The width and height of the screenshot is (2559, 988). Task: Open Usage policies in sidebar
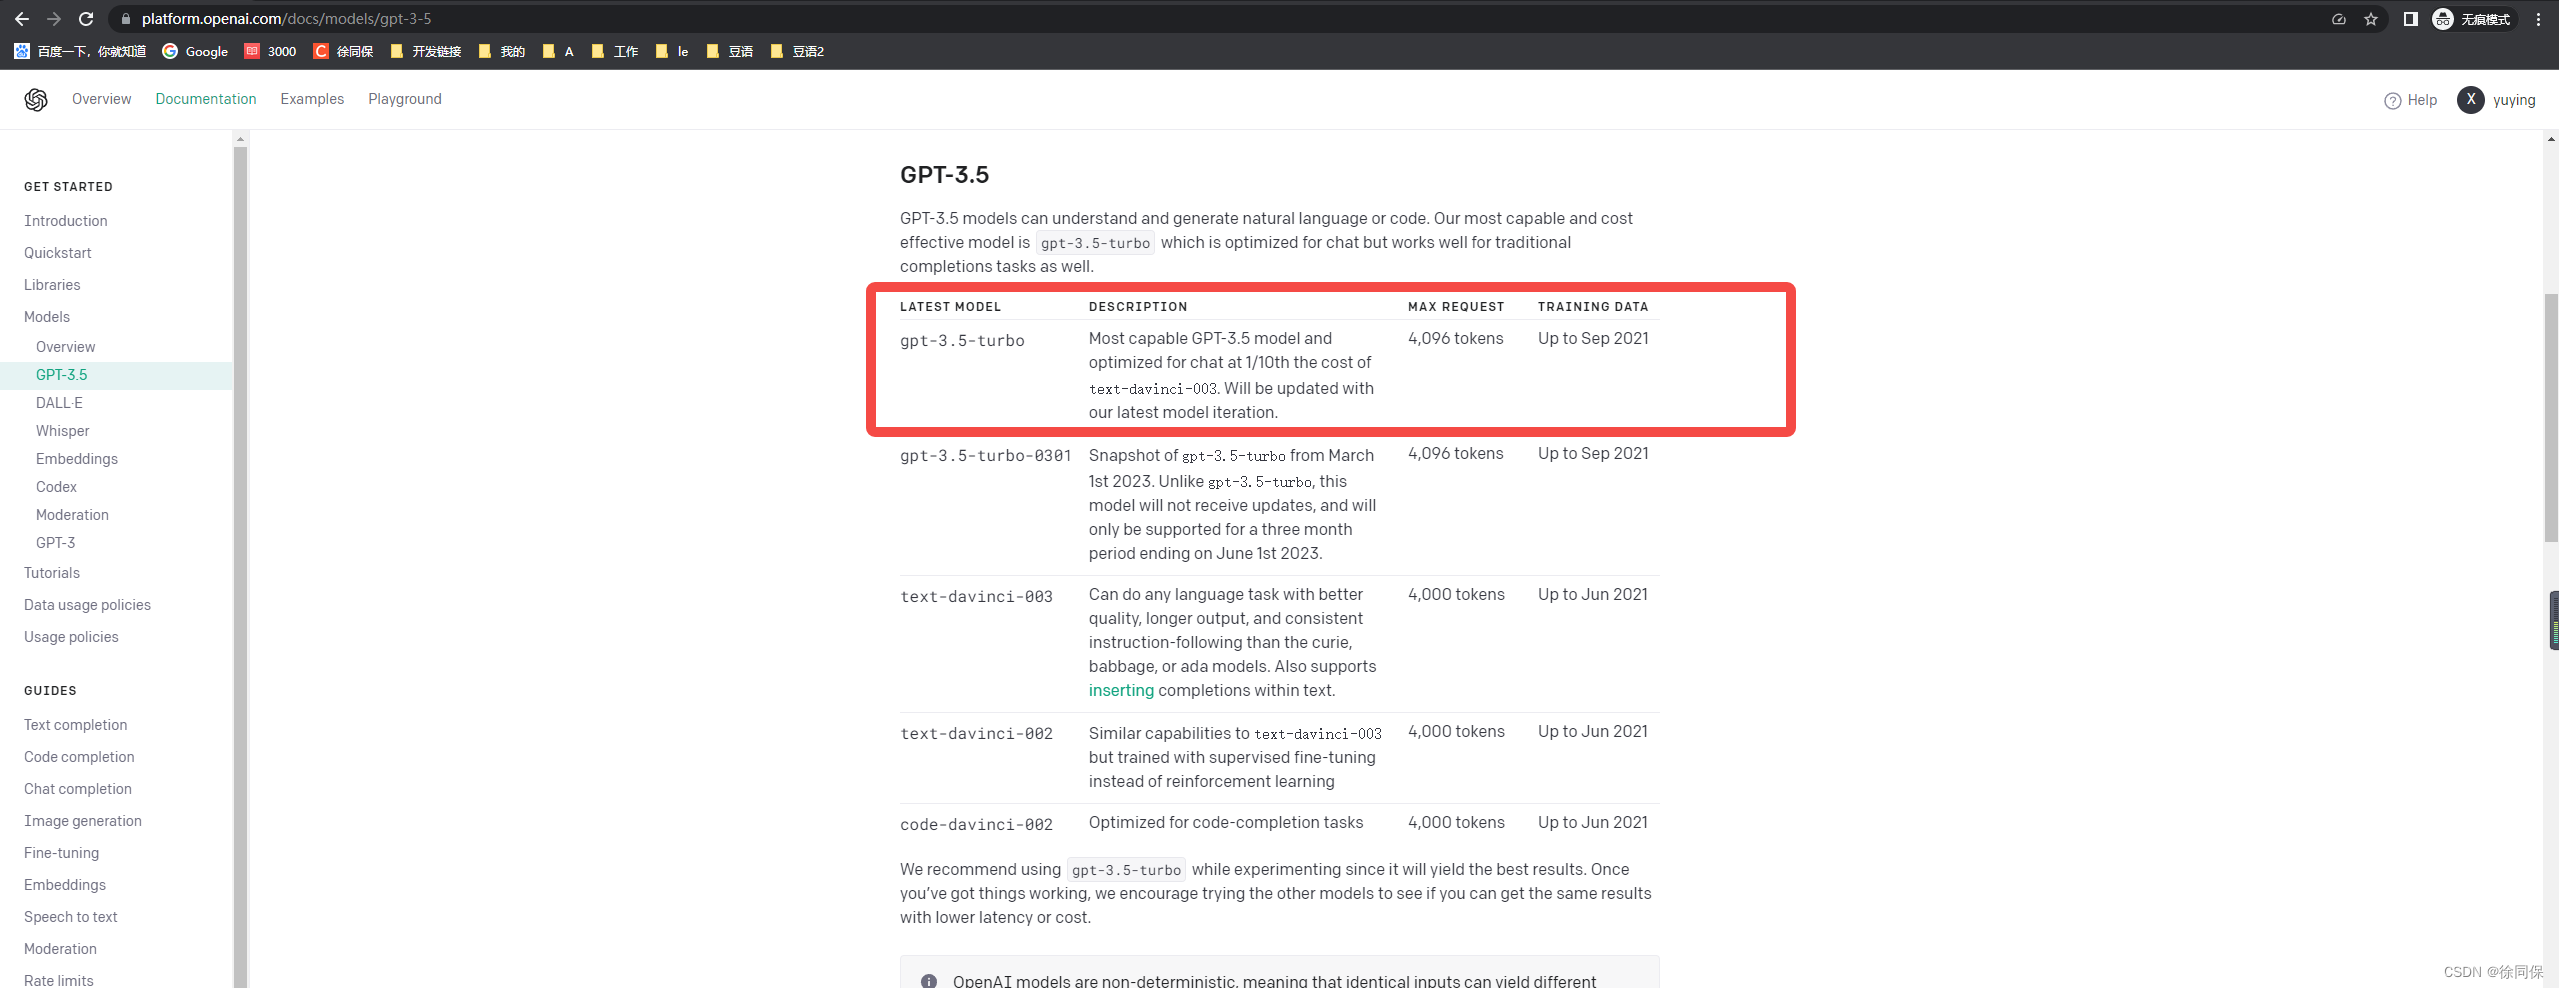pos(71,637)
